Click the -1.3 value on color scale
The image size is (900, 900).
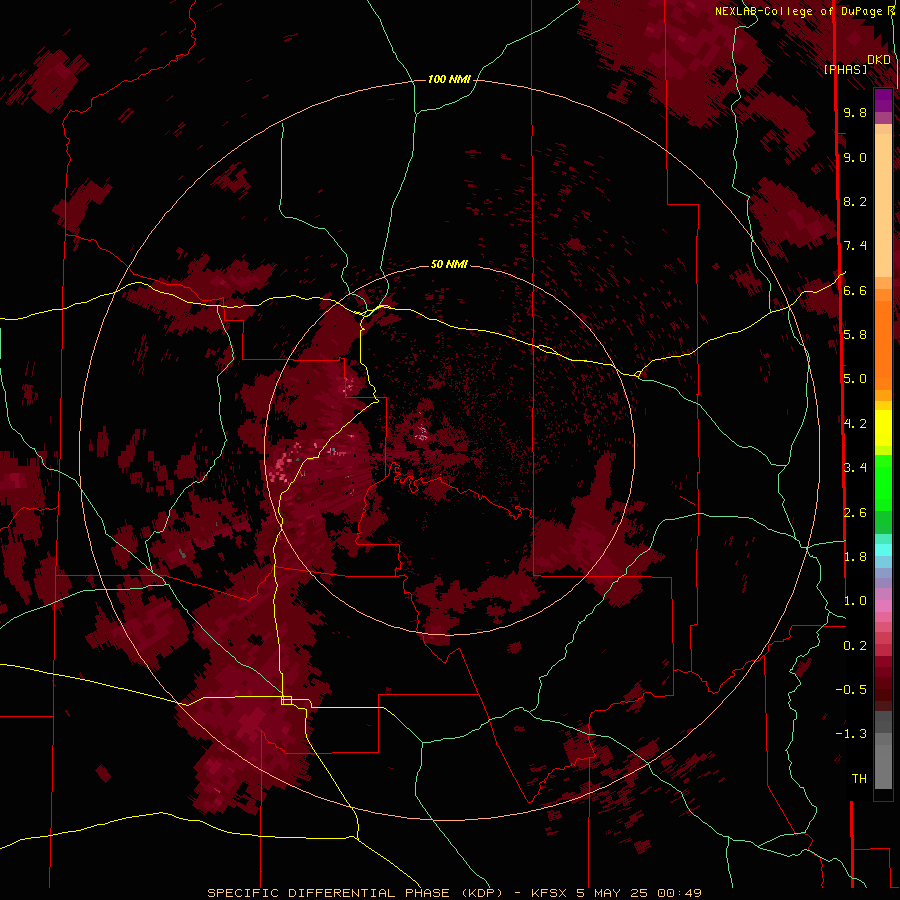click(851, 734)
